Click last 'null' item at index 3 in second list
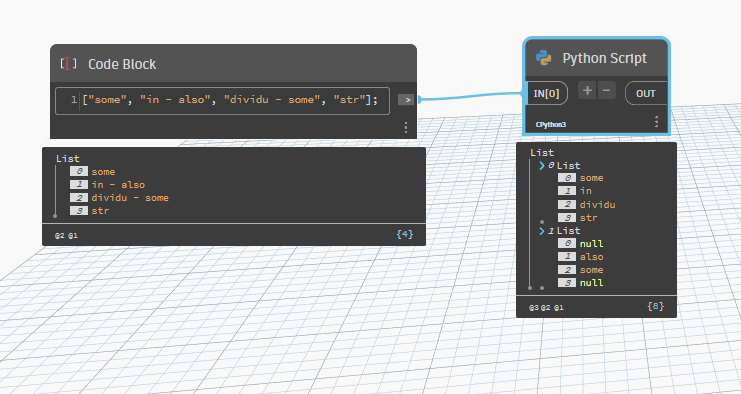Viewport: 741px width, 394px height. 591,283
